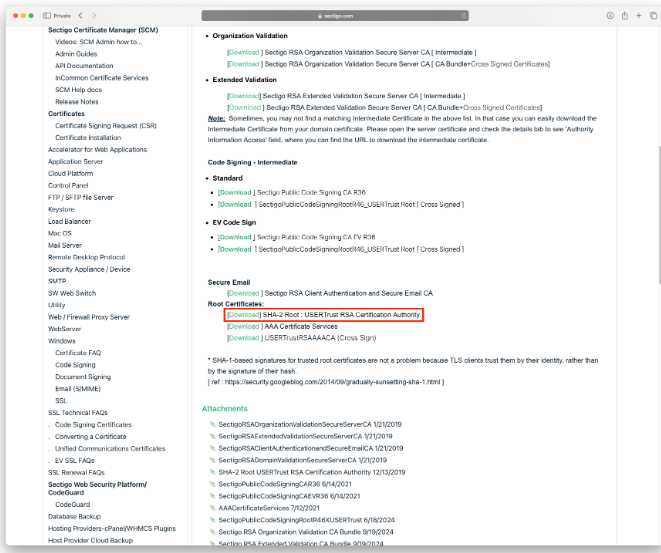Open Cloud Platform category
The width and height of the screenshot is (661, 553).
(70, 174)
